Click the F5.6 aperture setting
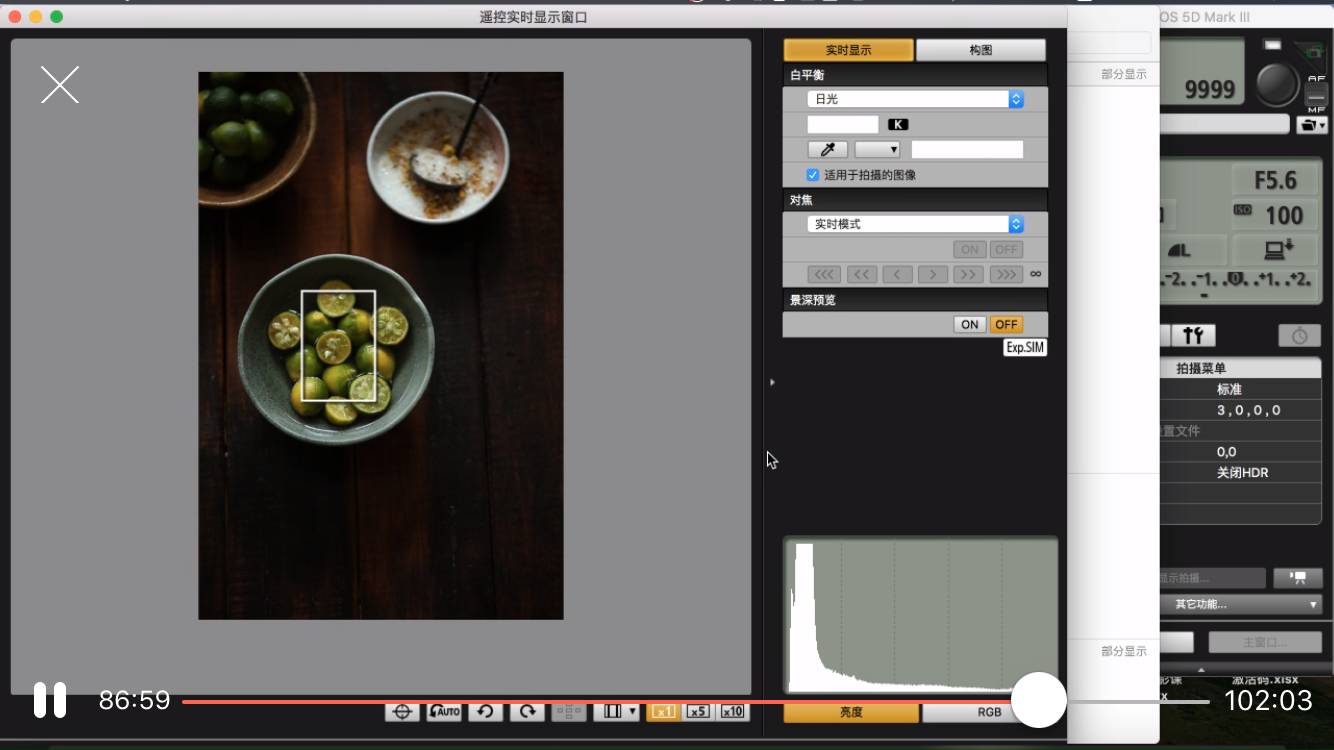The height and width of the screenshot is (750, 1334). click(1276, 180)
